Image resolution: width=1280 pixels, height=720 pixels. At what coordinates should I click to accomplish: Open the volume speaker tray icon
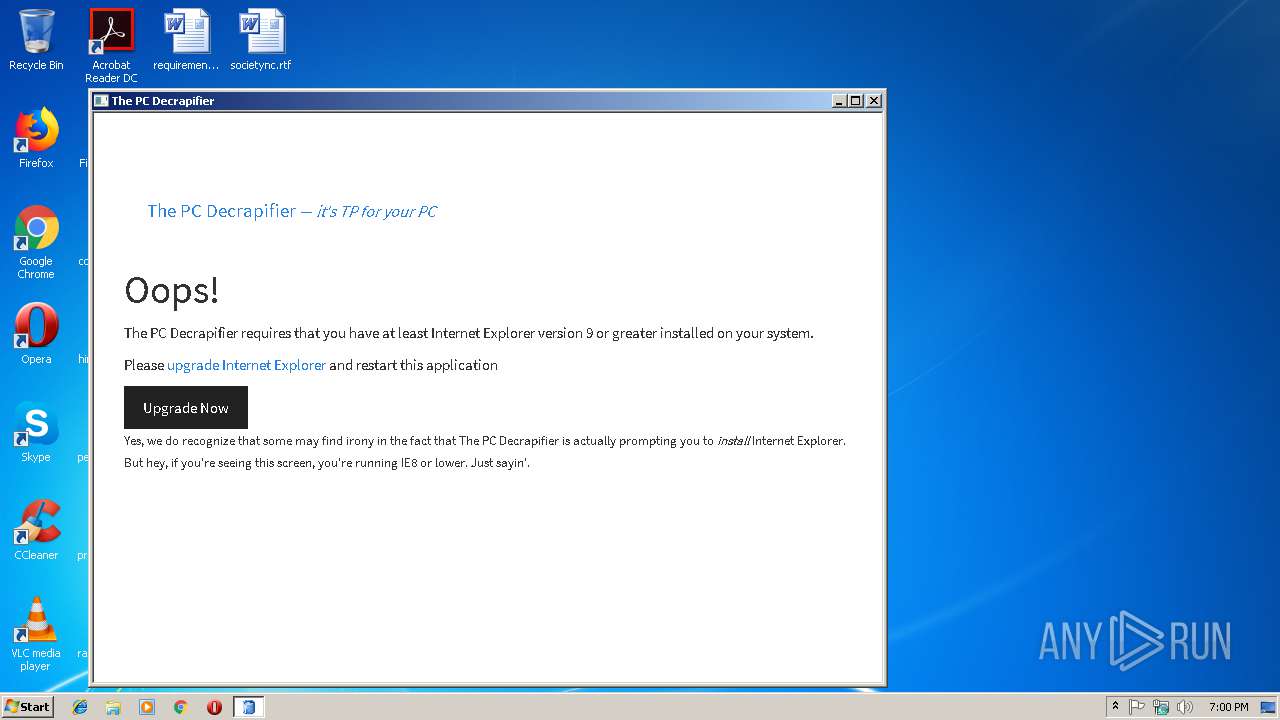[1185, 707]
